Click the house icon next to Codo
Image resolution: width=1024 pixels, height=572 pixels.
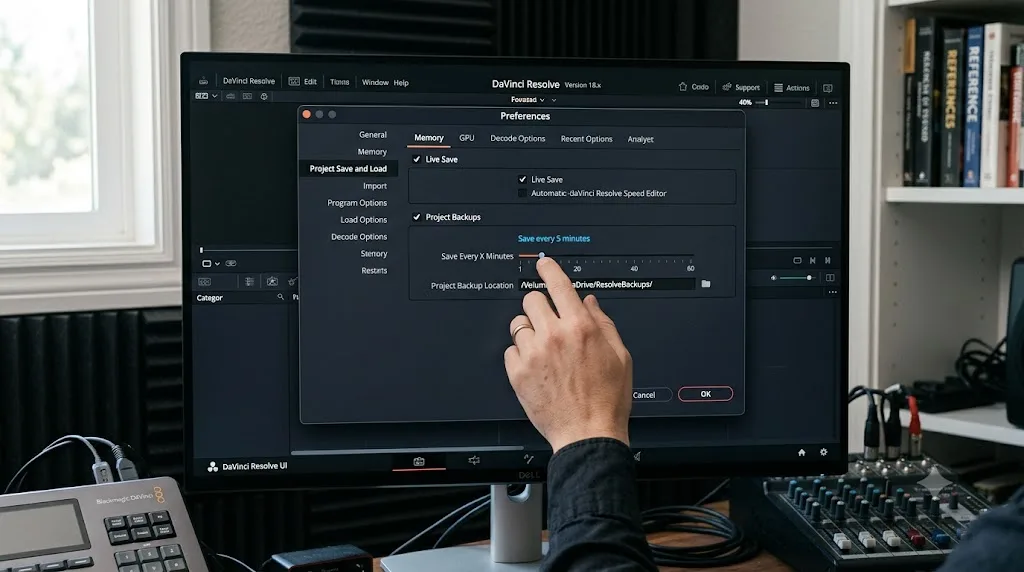(x=682, y=86)
